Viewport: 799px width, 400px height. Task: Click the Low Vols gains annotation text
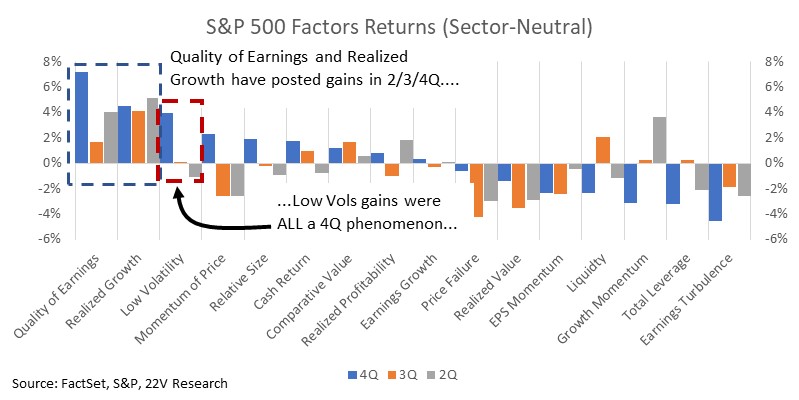(366, 212)
